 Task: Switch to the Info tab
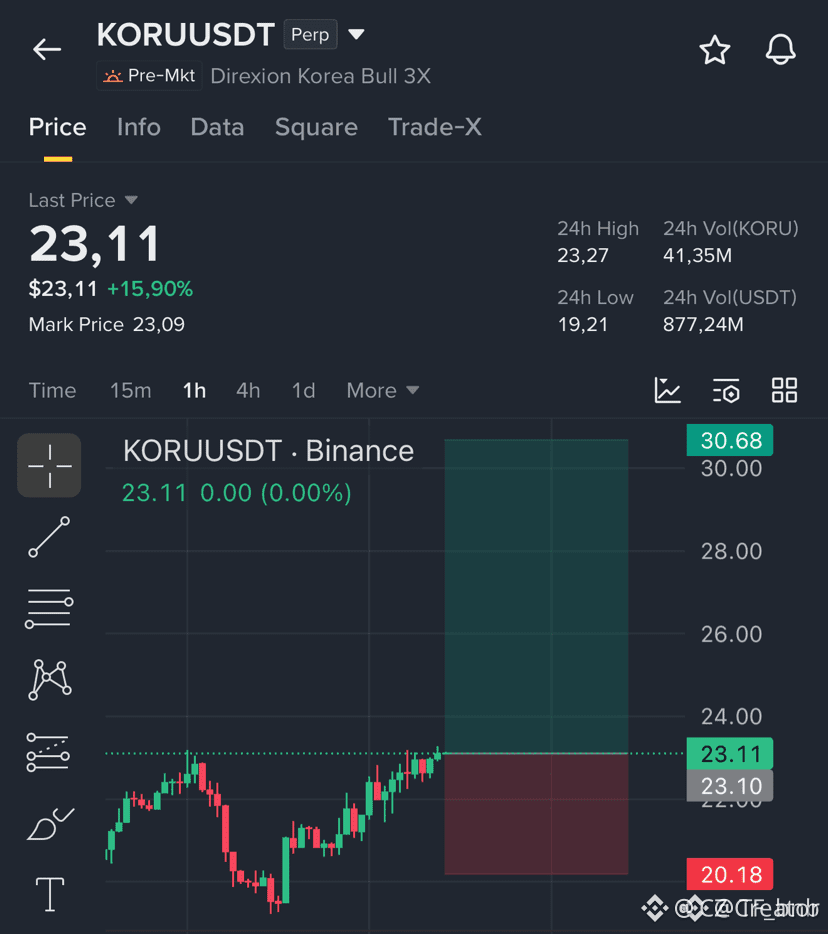[139, 127]
